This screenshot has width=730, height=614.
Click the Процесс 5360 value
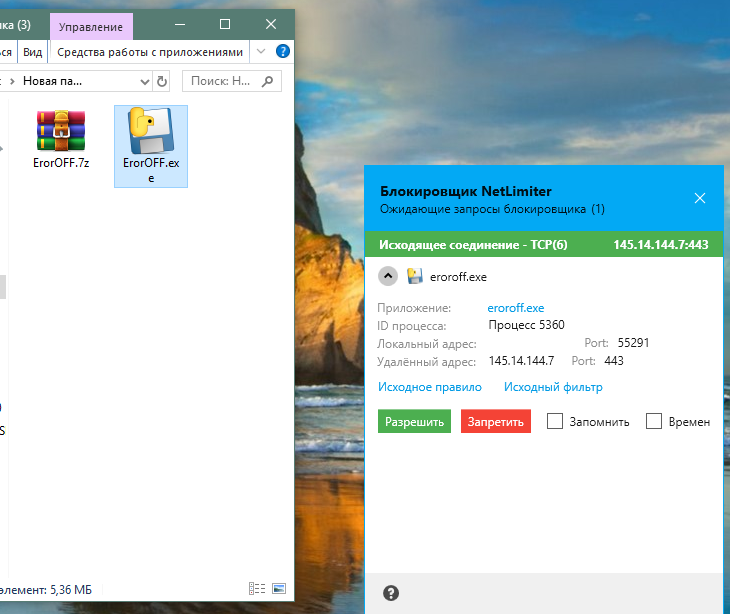pyautogui.click(x=527, y=324)
